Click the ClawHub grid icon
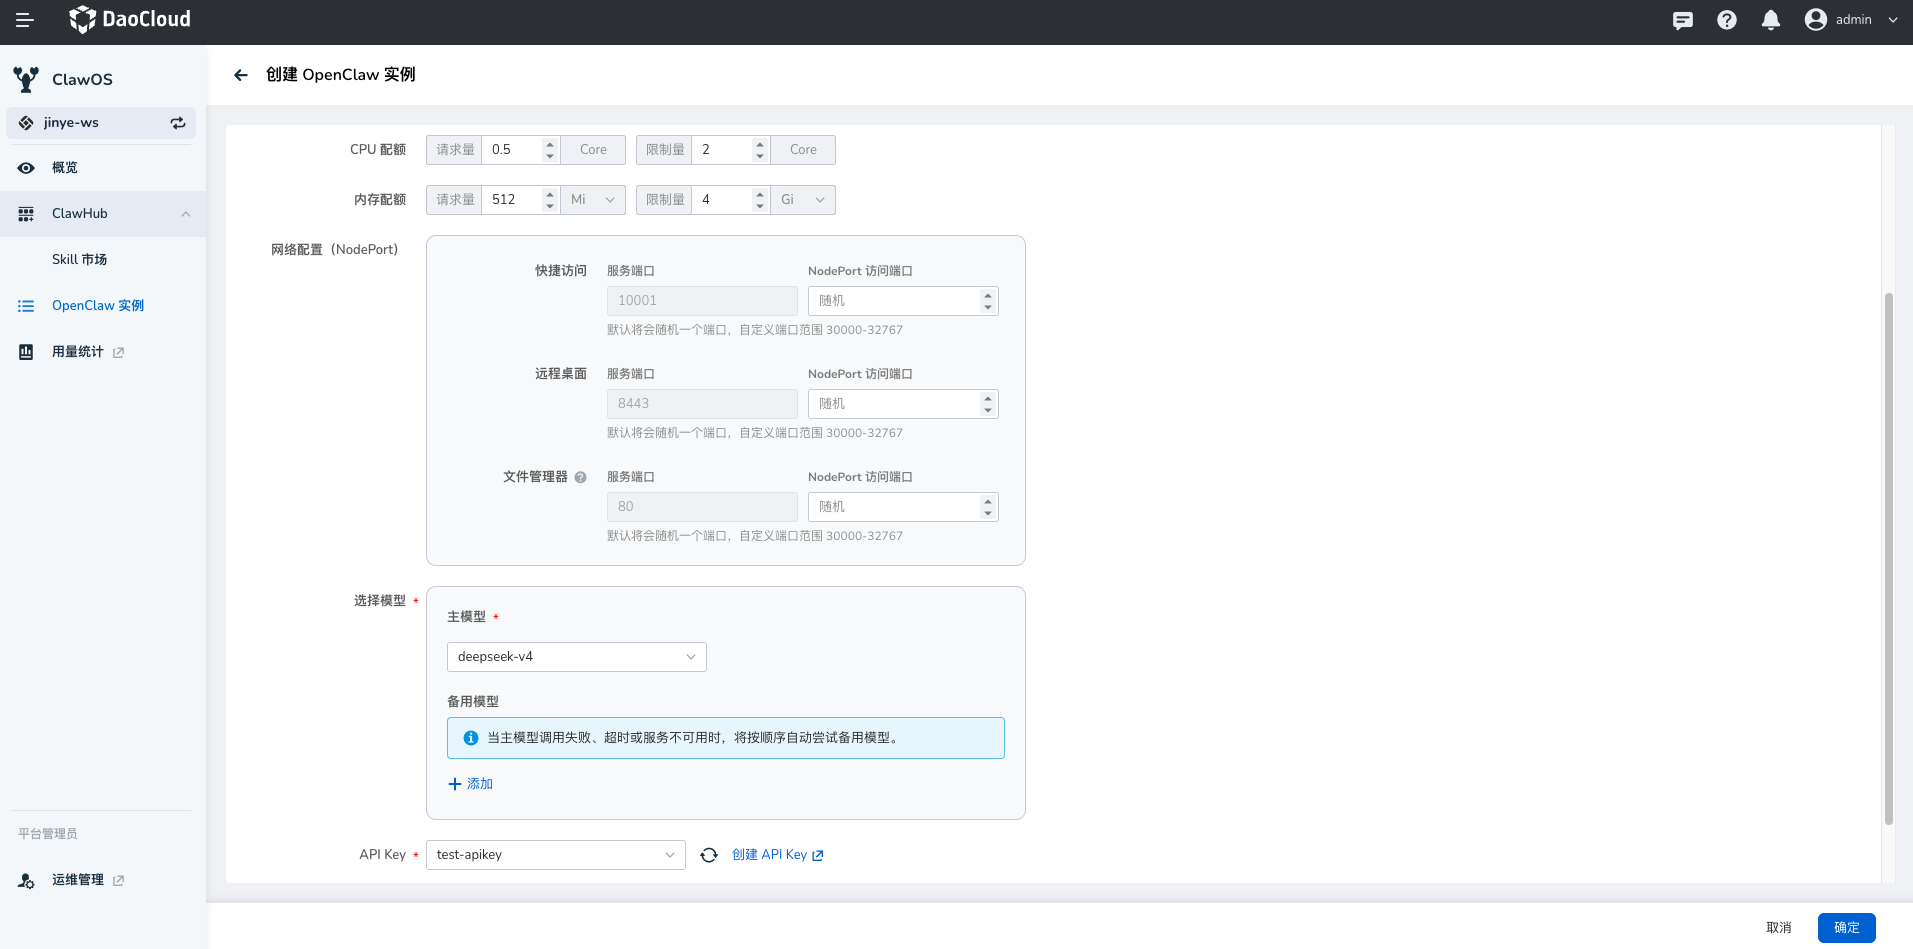Viewport: 1913px width, 949px height. coord(26,214)
